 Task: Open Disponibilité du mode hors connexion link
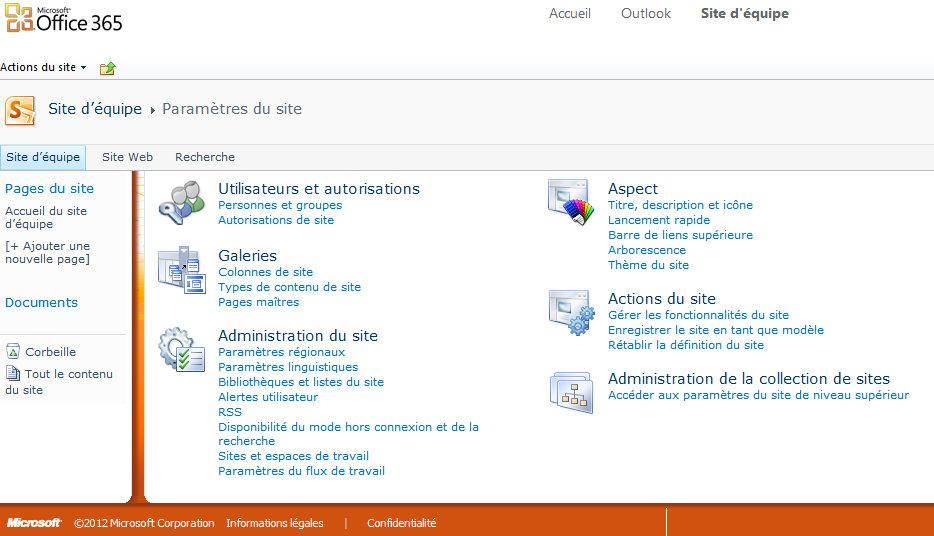pos(348,434)
